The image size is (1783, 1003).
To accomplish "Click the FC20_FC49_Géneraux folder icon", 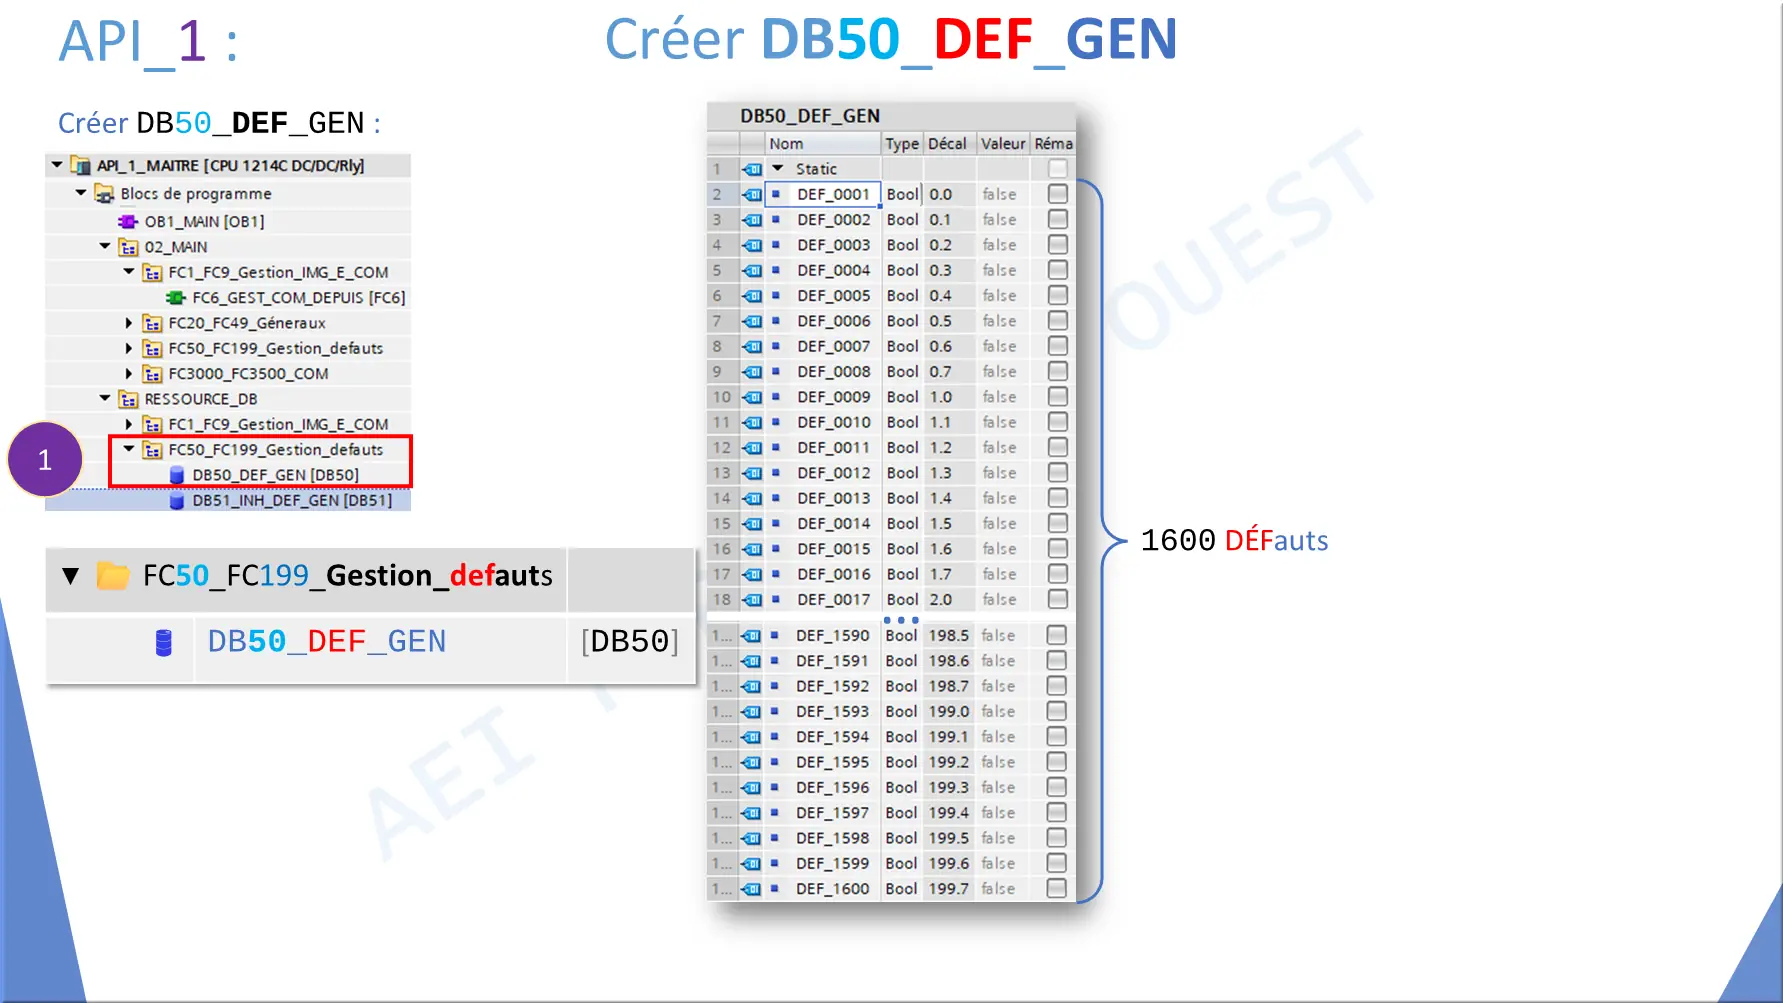I will [152, 323].
